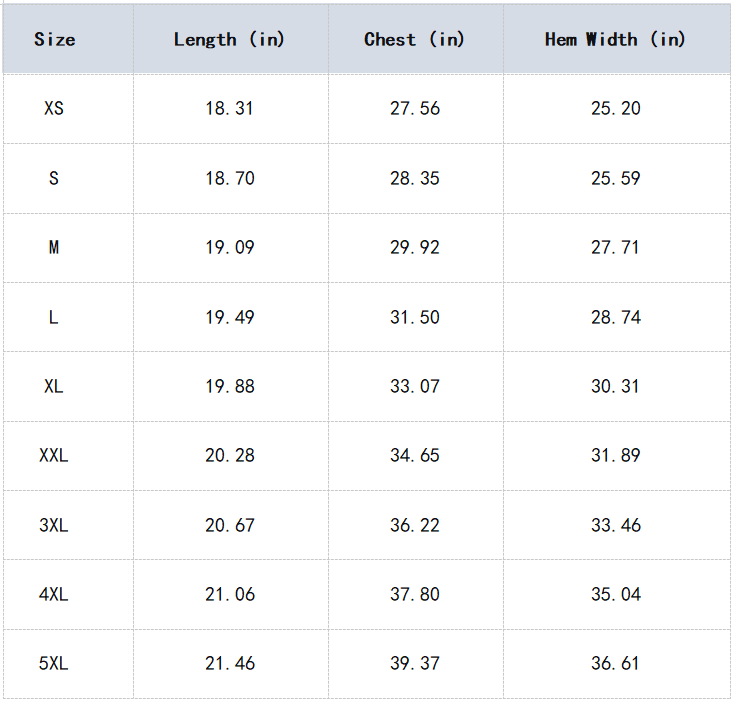Click the 39.37 chest value
The width and height of the screenshot is (732, 706).
pyautogui.click(x=415, y=663)
